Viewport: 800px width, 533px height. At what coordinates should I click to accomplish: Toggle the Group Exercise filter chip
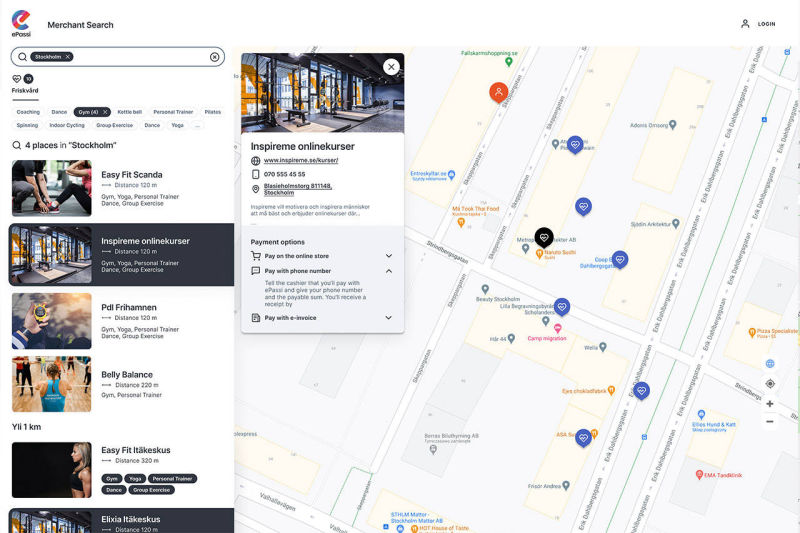(114, 125)
